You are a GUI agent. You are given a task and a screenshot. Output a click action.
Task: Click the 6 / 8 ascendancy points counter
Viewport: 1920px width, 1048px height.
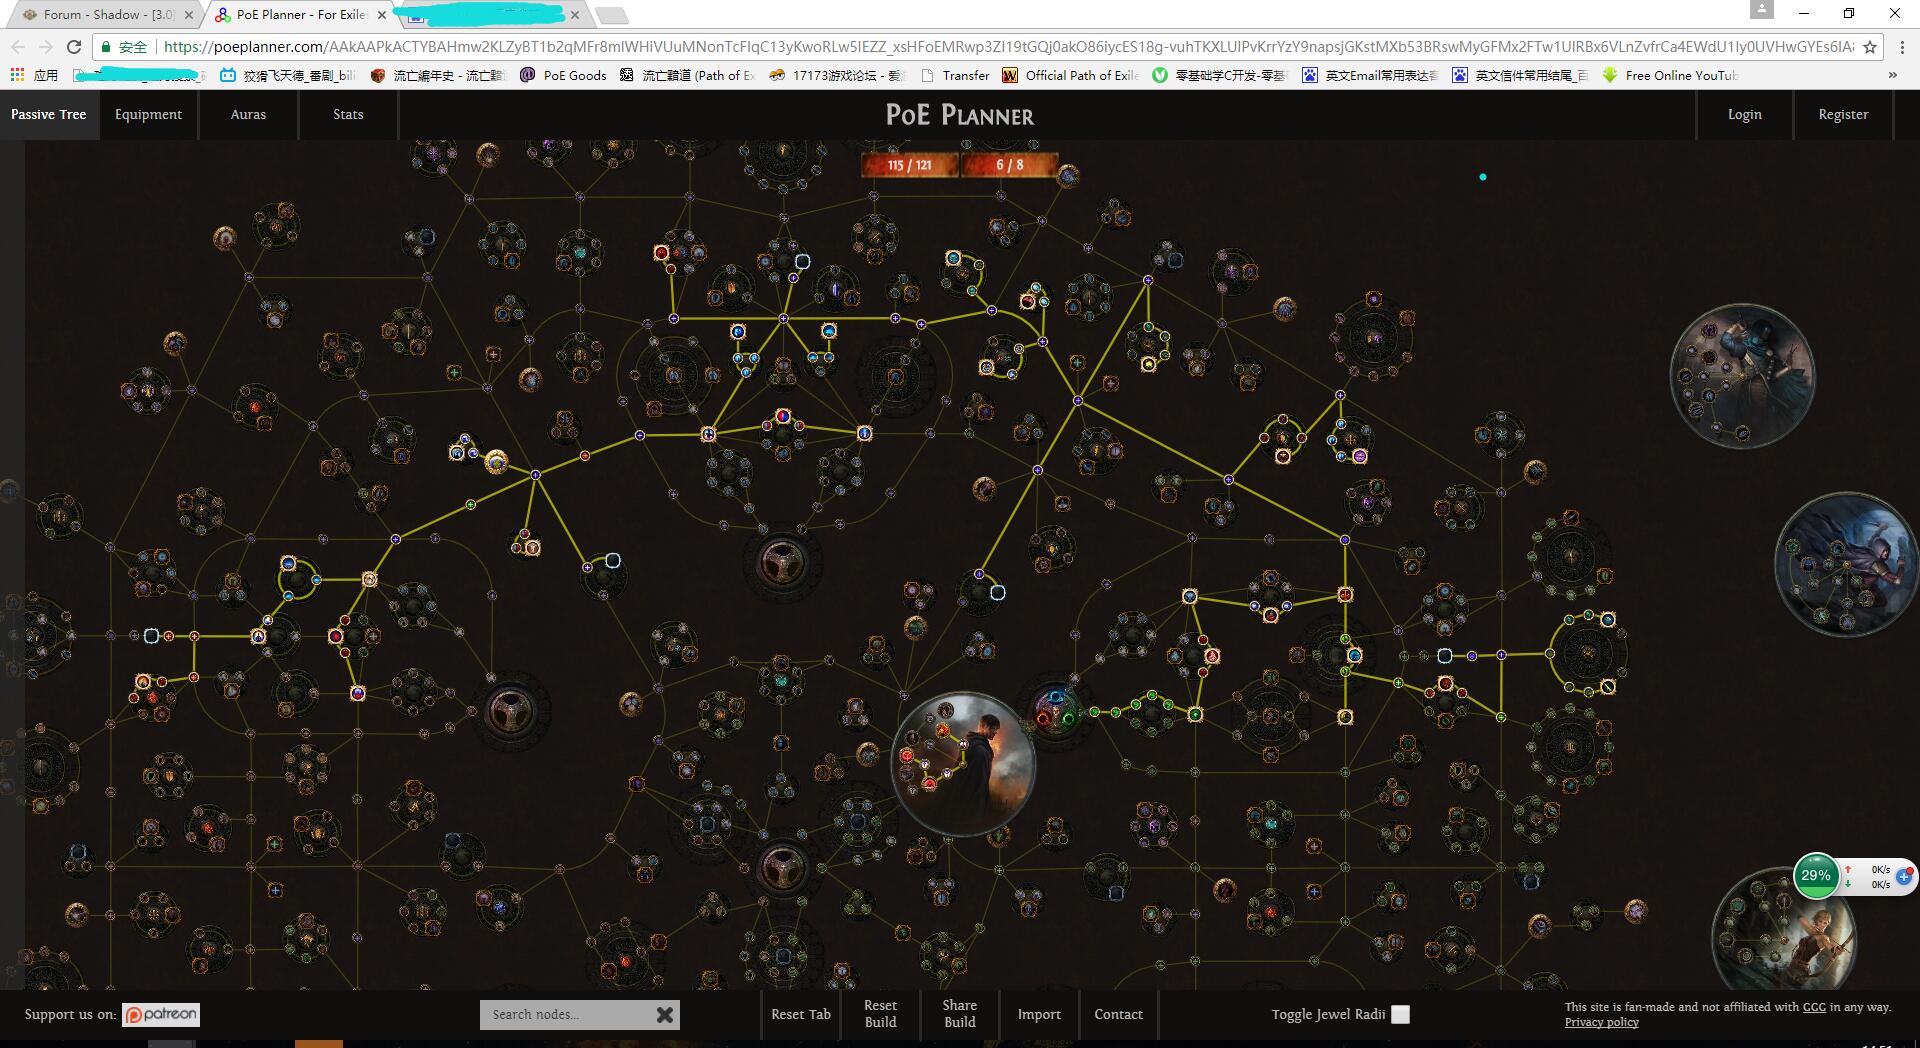(1009, 165)
